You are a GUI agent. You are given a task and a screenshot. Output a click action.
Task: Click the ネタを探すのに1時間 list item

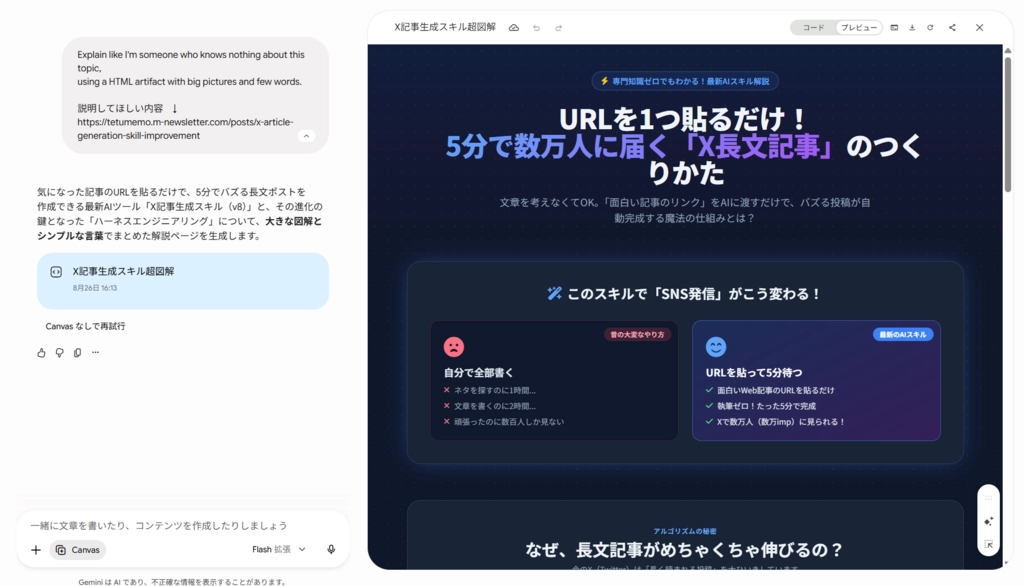coord(489,391)
